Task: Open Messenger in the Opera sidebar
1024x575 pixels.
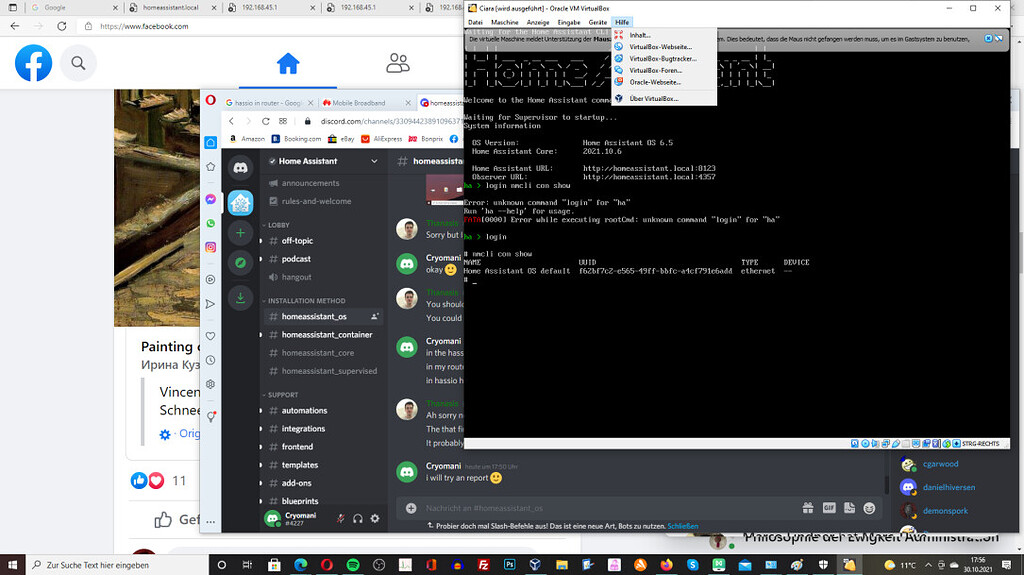Action: coord(210,199)
